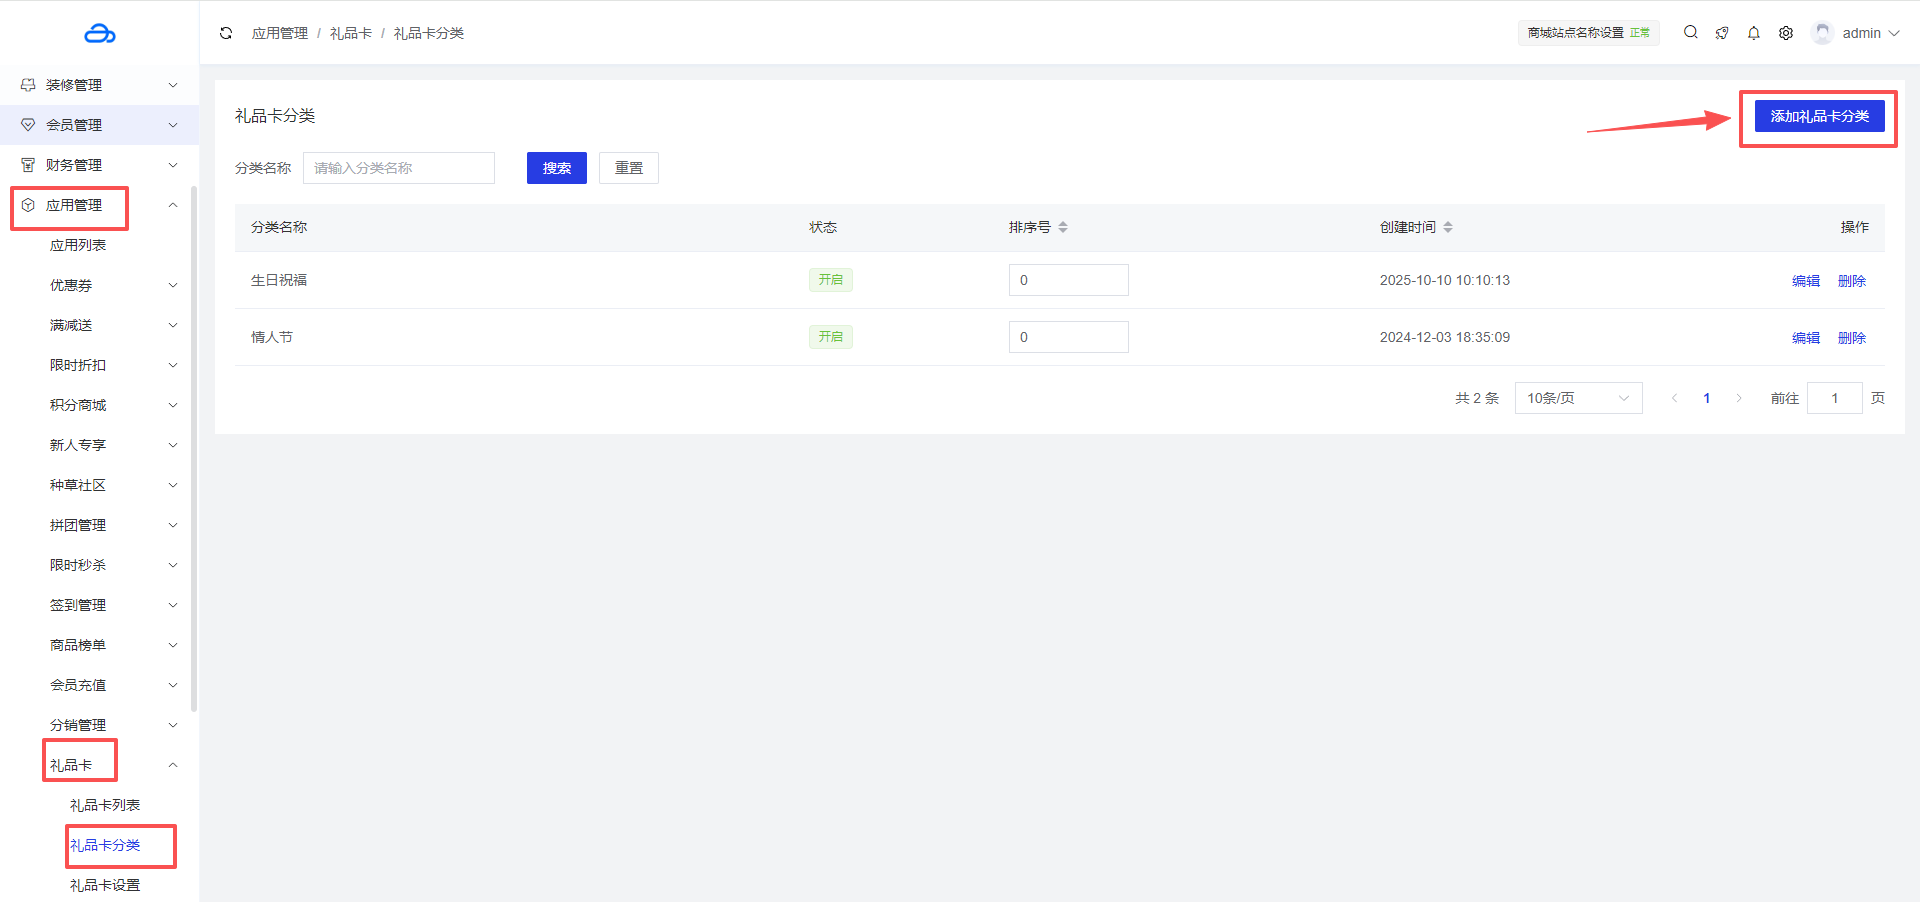Open the 10条/页 page size dropdown
Image resolution: width=1920 pixels, height=902 pixels.
coord(1578,398)
